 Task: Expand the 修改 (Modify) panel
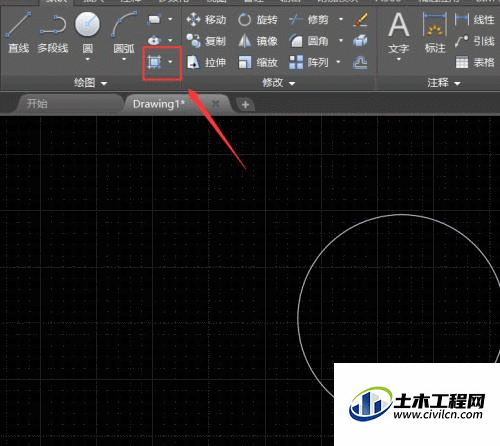[279, 83]
